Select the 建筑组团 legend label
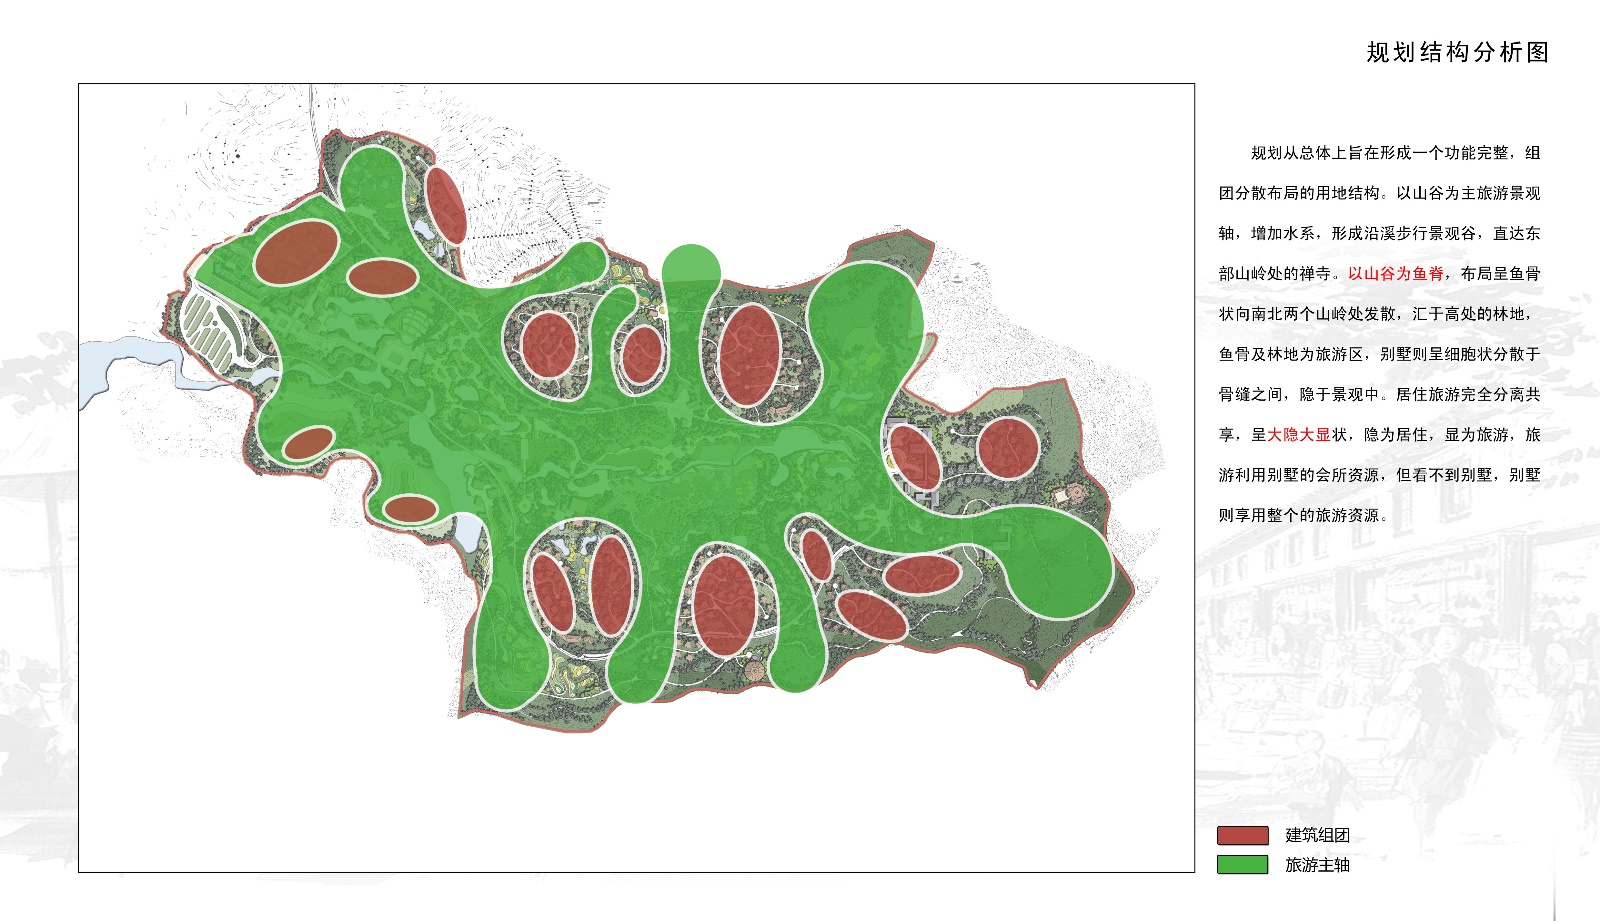Viewport: 1600px width, 921px height. click(x=1317, y=836)
